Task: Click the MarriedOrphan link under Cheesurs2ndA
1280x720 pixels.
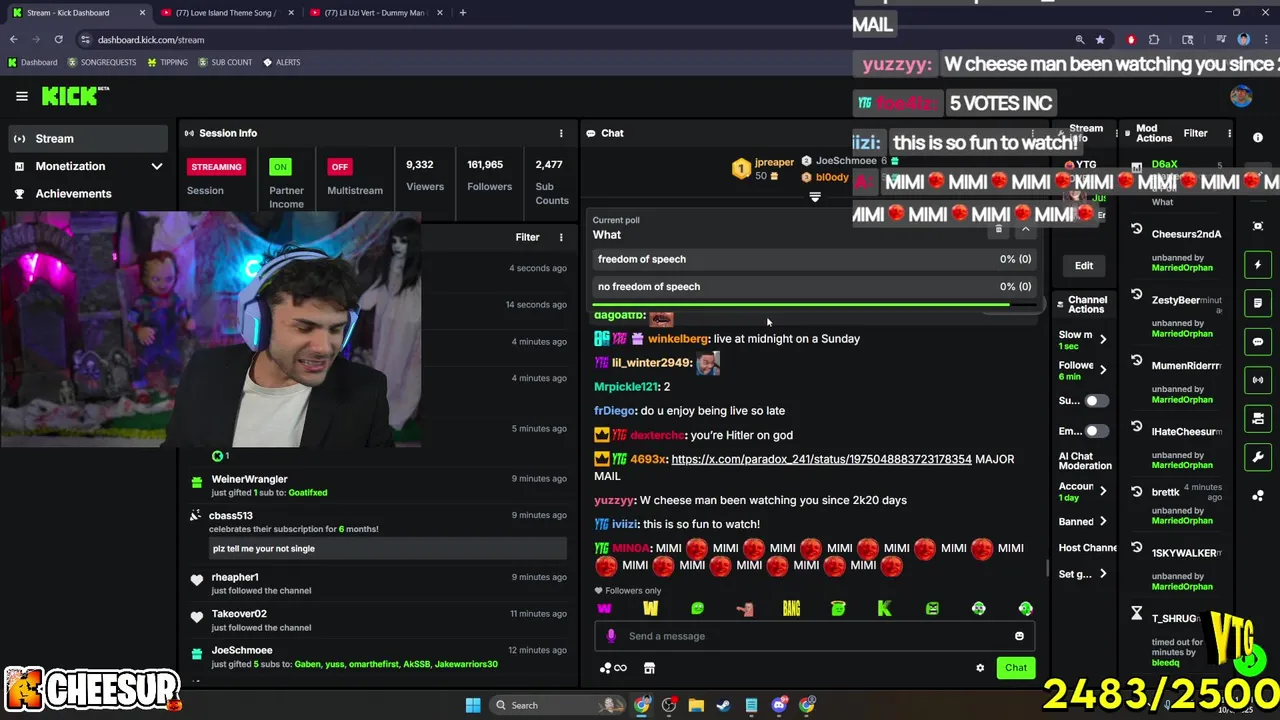Action: click(1182, 268)
